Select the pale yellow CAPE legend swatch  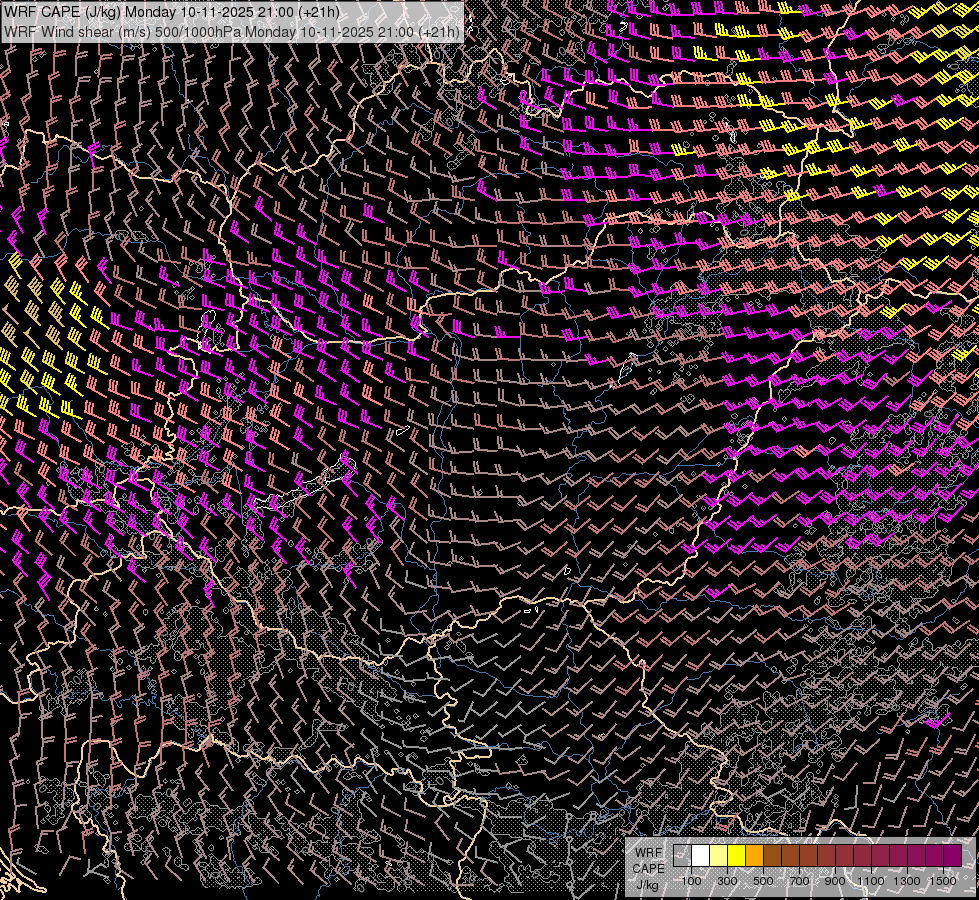[x=719, y=855]
